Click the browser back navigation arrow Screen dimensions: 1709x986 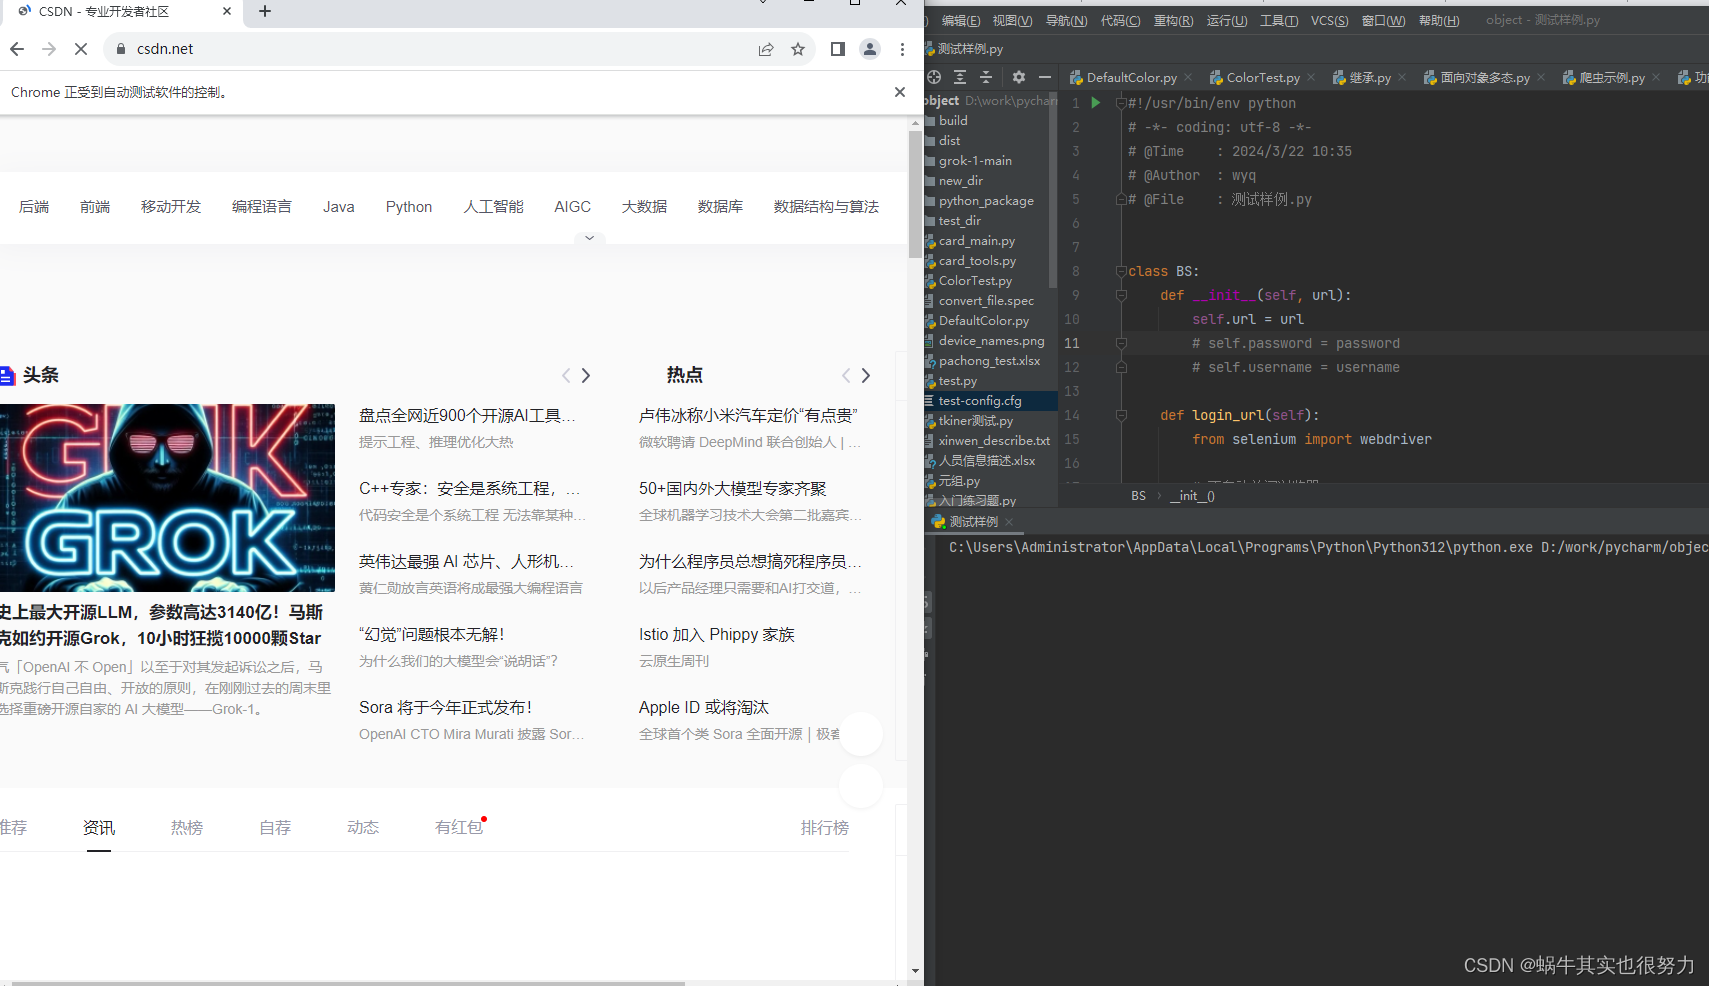coord(17,48)
